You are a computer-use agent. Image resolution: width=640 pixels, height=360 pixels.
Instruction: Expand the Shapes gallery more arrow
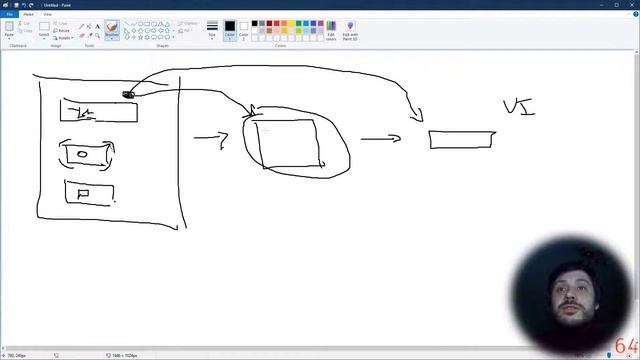[x=173, y=37]
